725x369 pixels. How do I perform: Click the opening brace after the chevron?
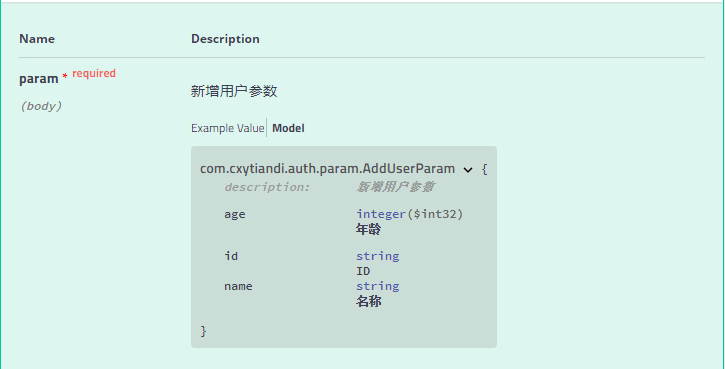484,169
